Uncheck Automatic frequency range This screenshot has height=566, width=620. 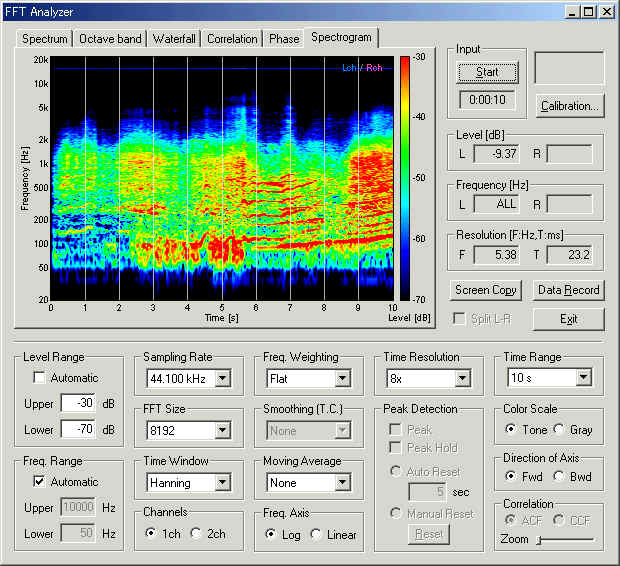(x=39, y=482)
